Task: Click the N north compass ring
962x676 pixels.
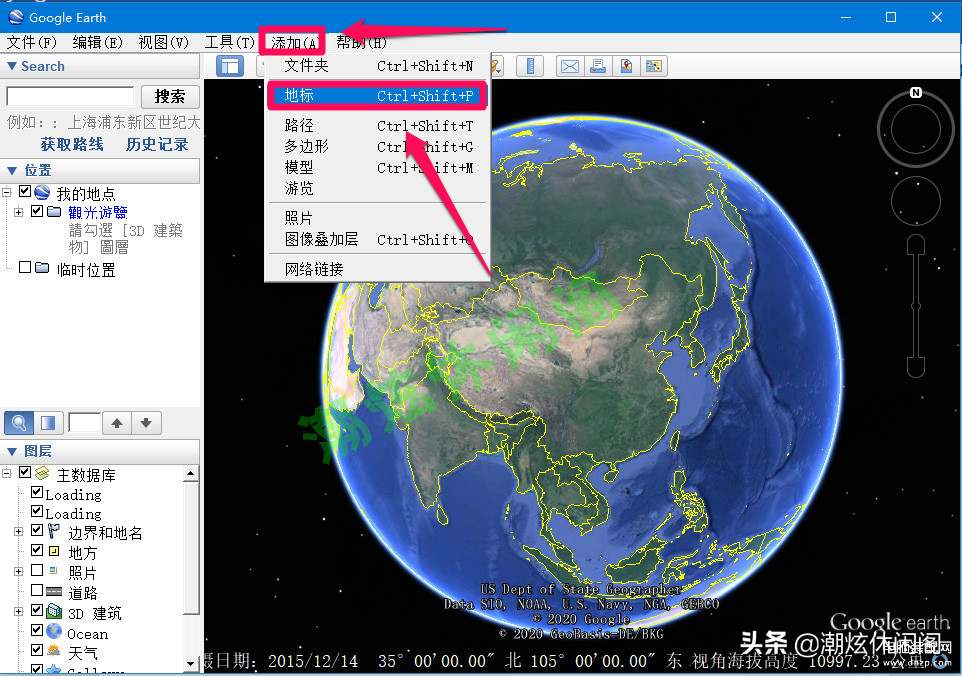Action: [915, 129]
